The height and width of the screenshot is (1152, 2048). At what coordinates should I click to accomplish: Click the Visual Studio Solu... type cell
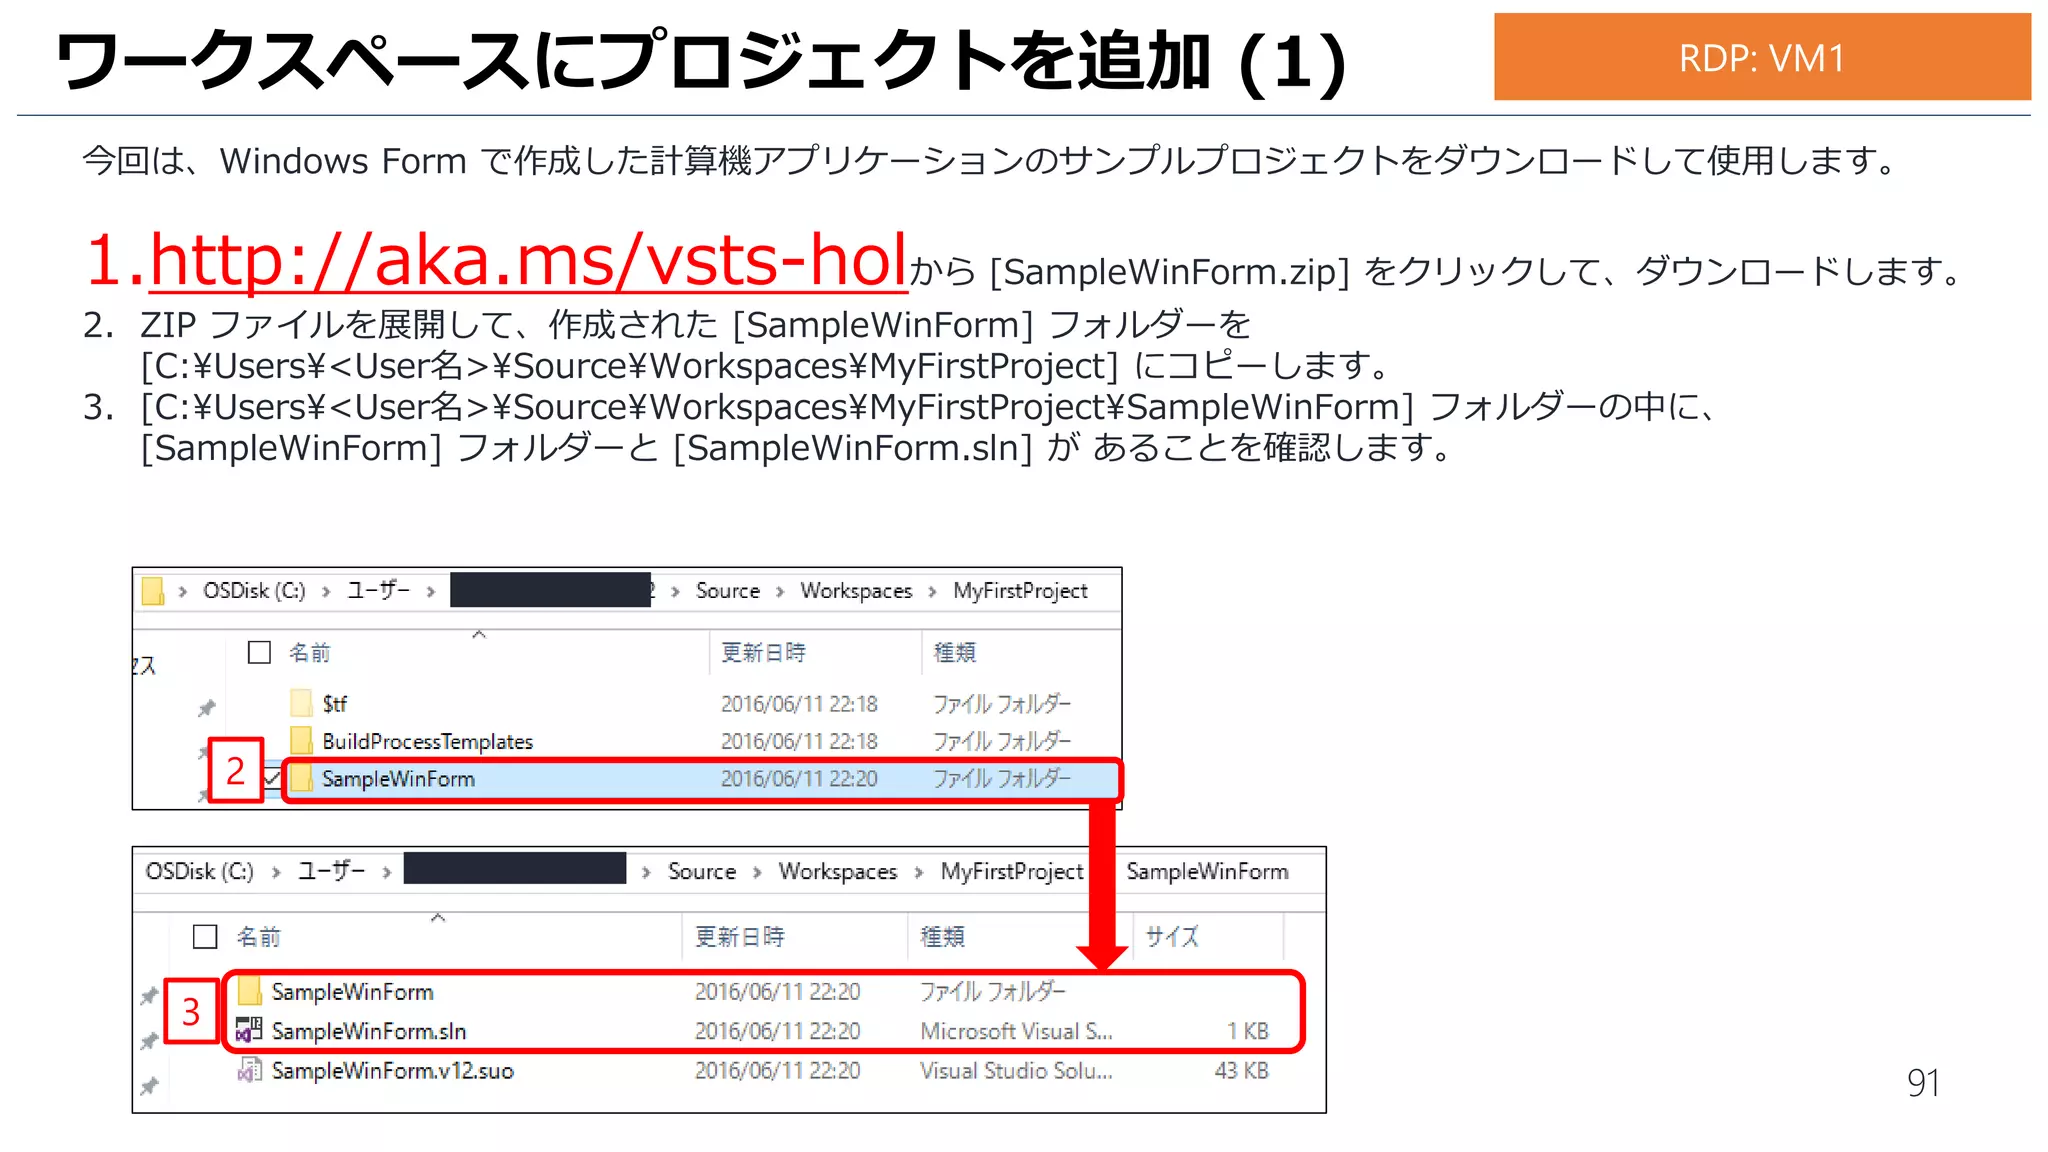[x=1016, y=1070]
